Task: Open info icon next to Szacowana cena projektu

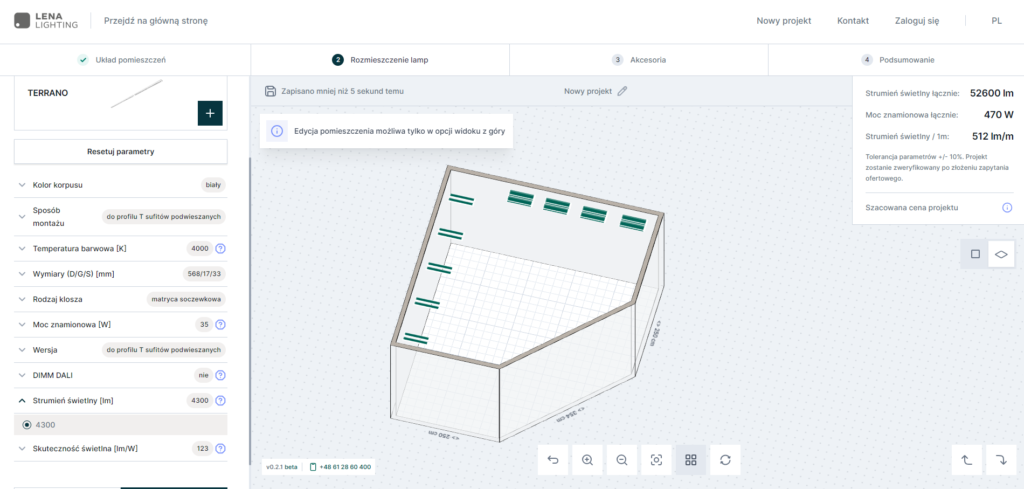Action: click(1007, 208)
